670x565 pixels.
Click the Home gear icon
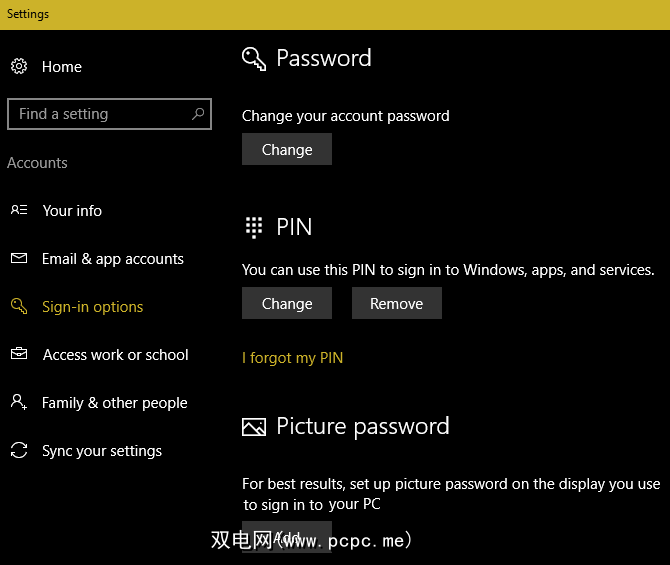[19, 67]
